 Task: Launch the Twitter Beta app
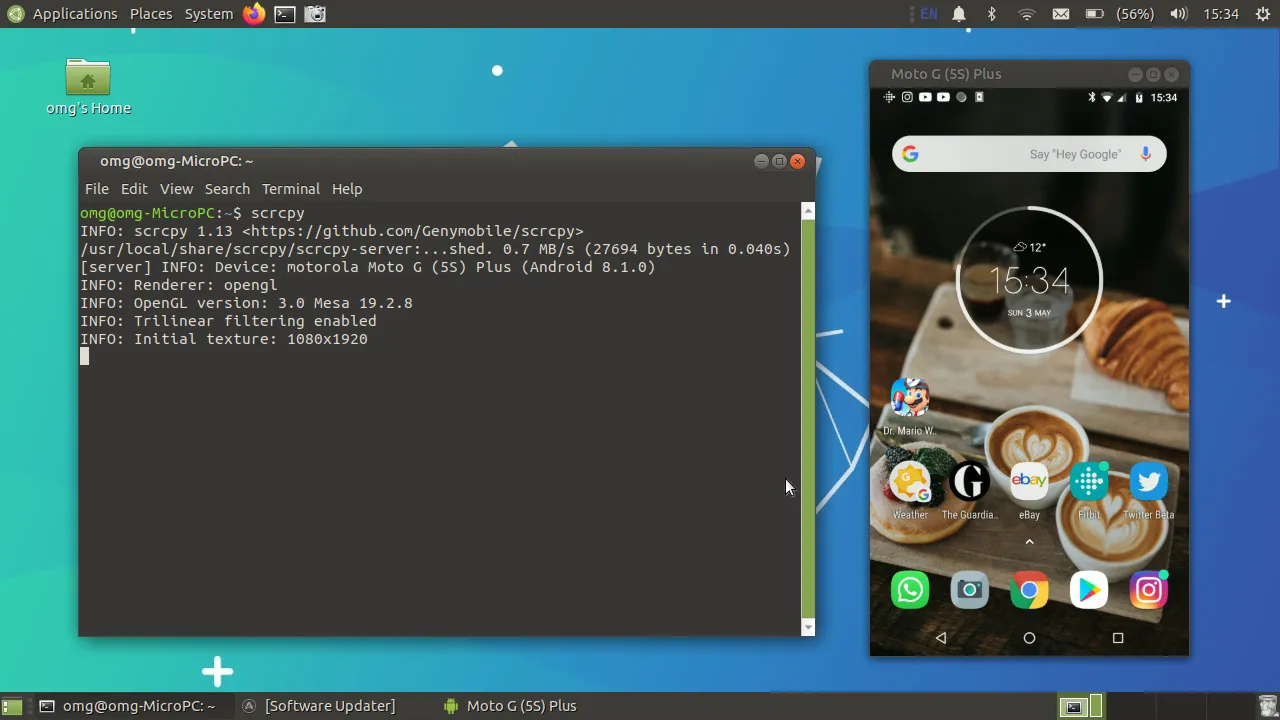(1148, 481)
